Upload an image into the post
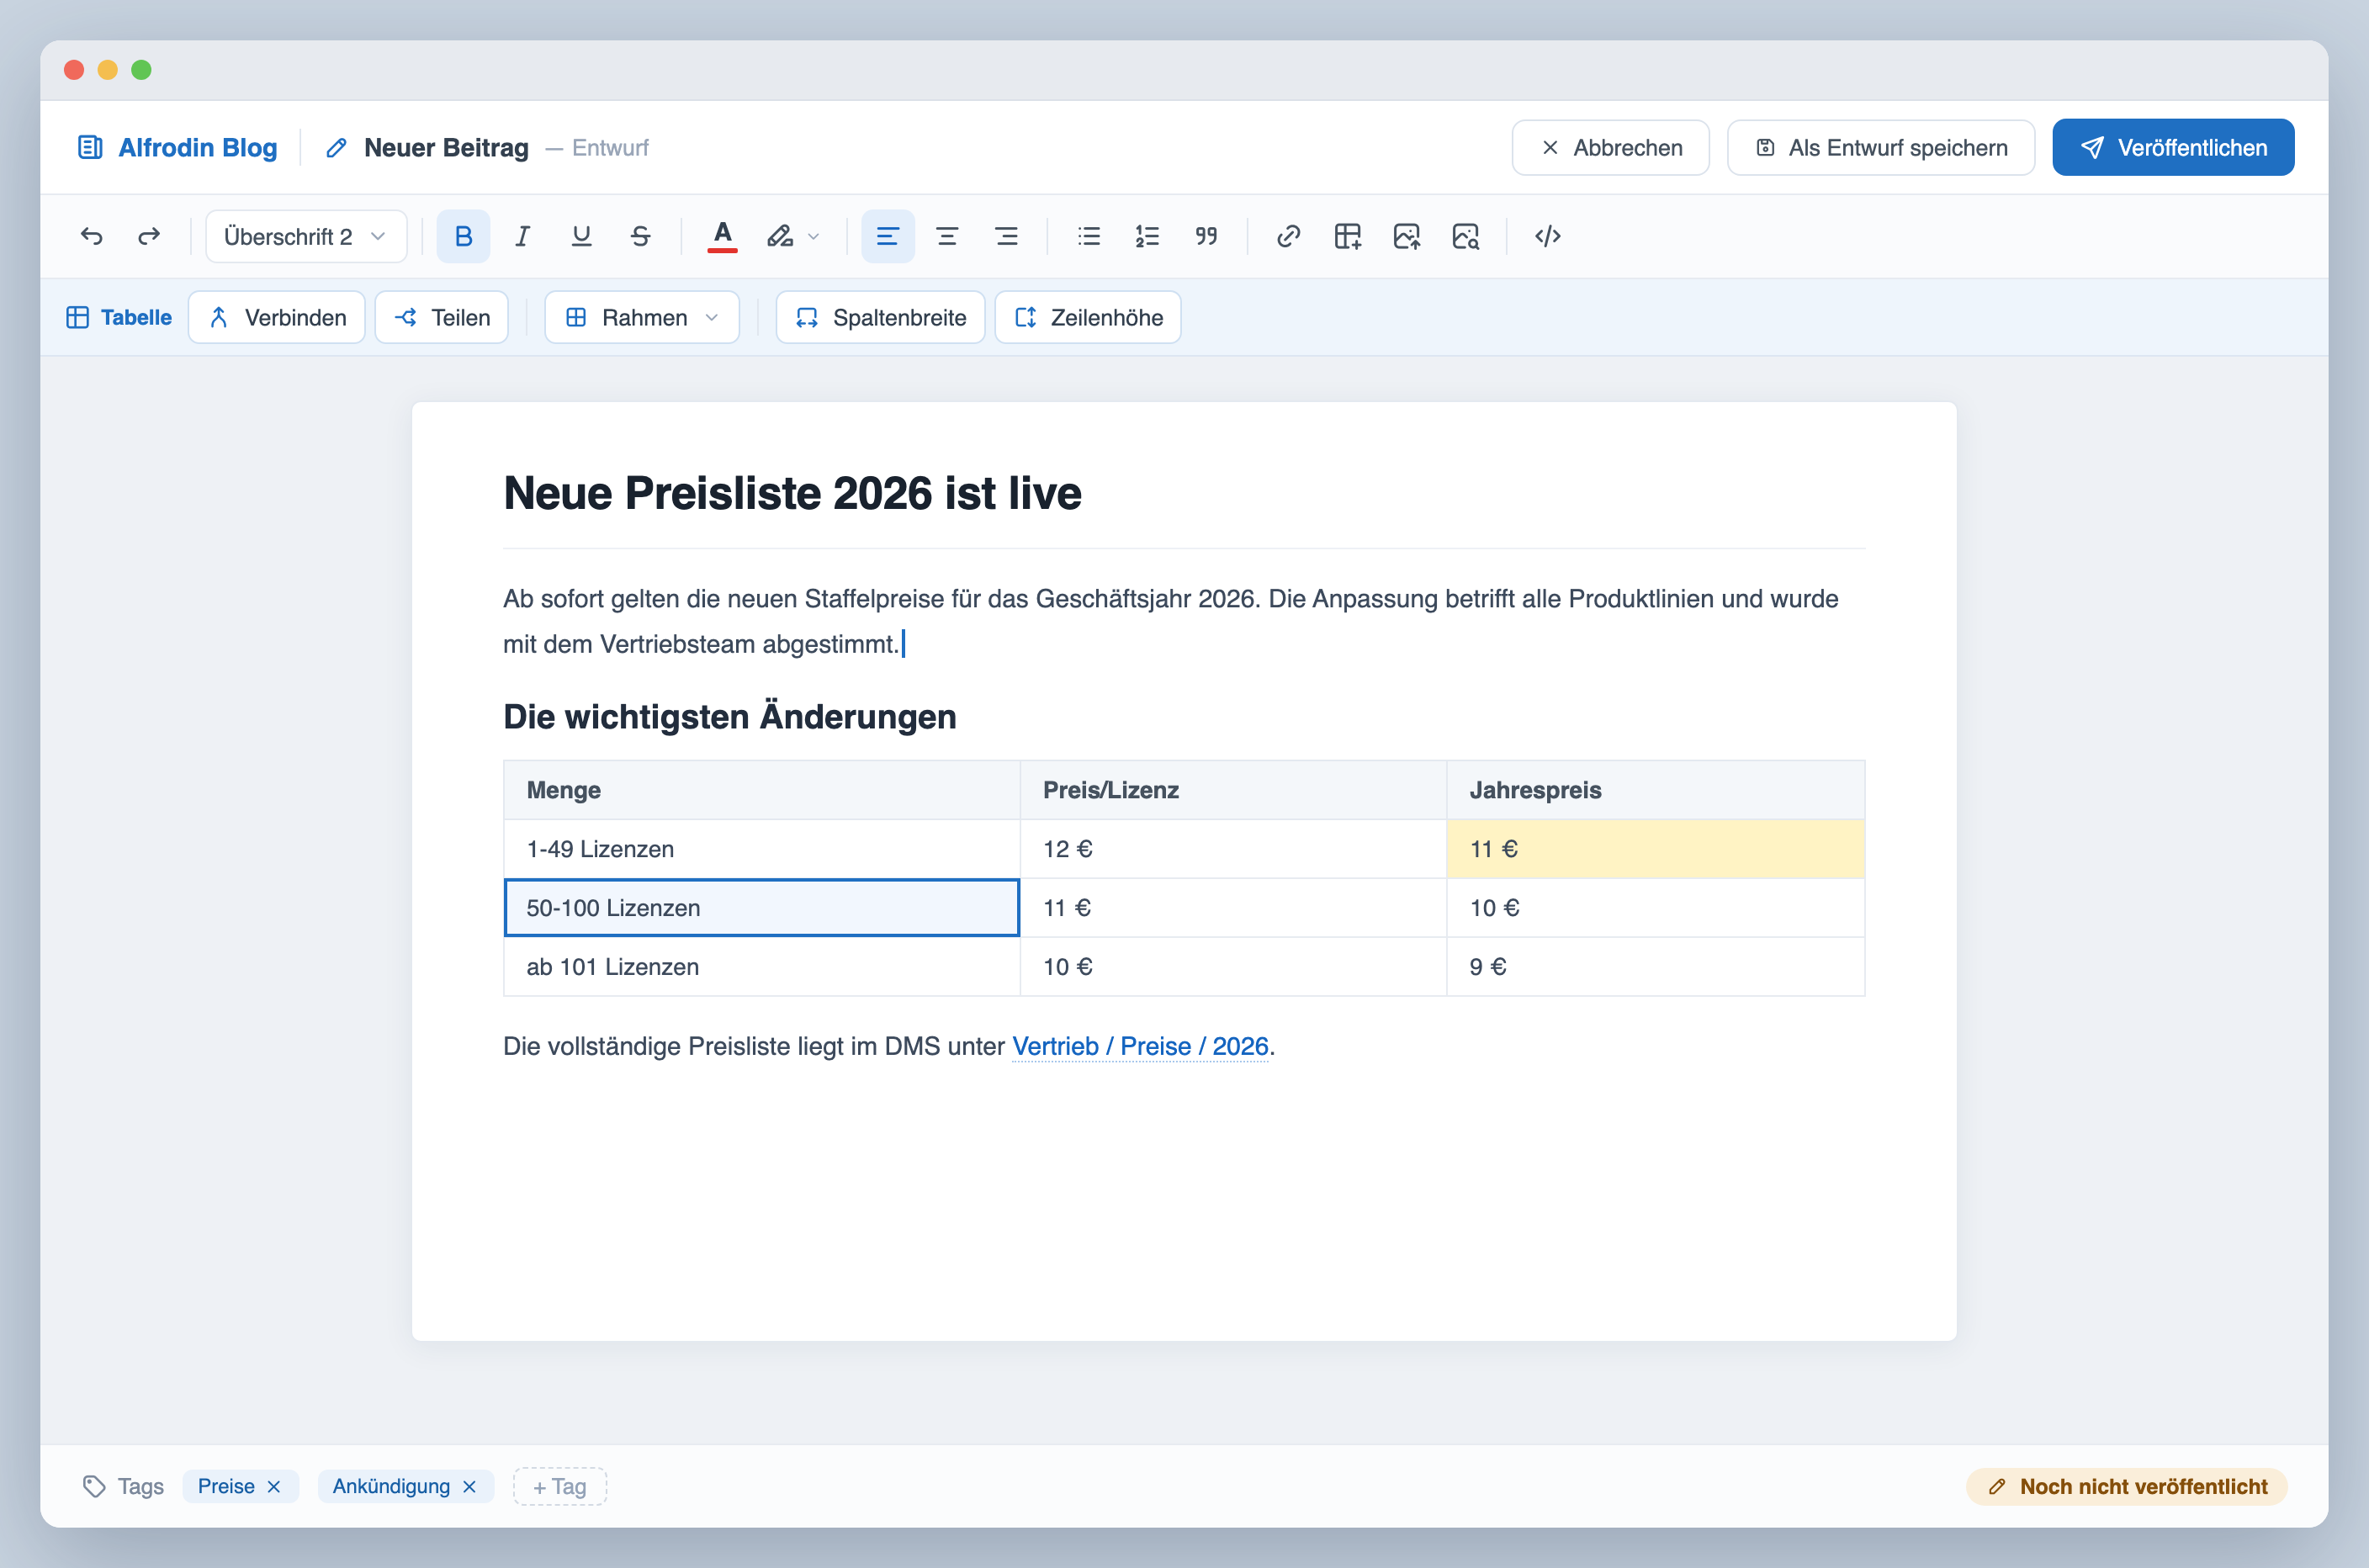The image size is (2369, 1568). [x=1406, y=236]
